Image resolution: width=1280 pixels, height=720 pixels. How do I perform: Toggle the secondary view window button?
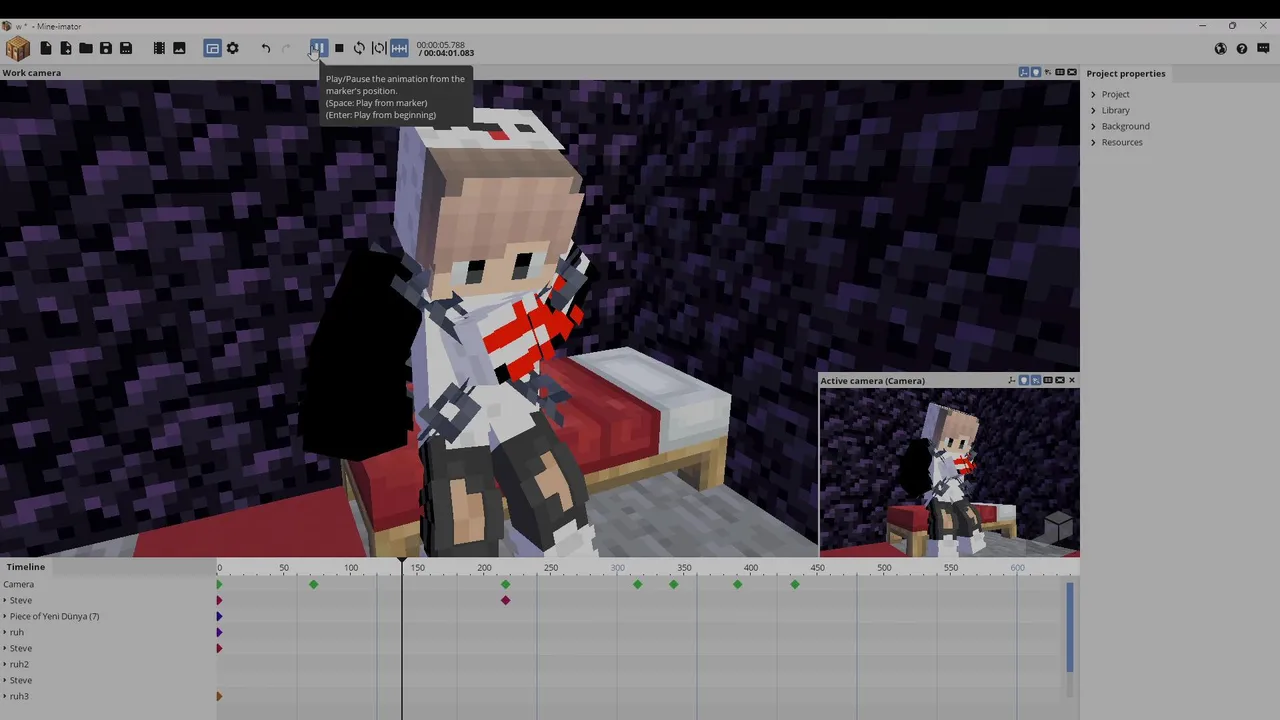pyautogui.click(x=212, y=48)
